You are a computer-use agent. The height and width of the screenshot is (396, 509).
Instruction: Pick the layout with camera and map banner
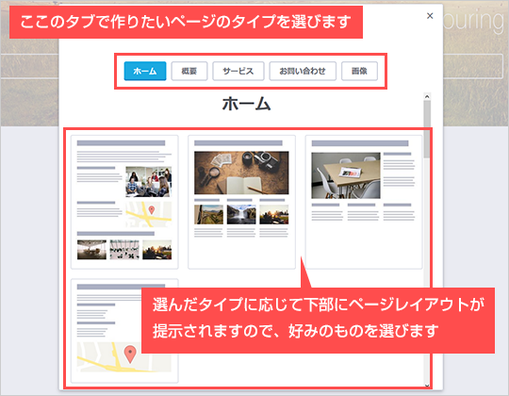[242, 202]
